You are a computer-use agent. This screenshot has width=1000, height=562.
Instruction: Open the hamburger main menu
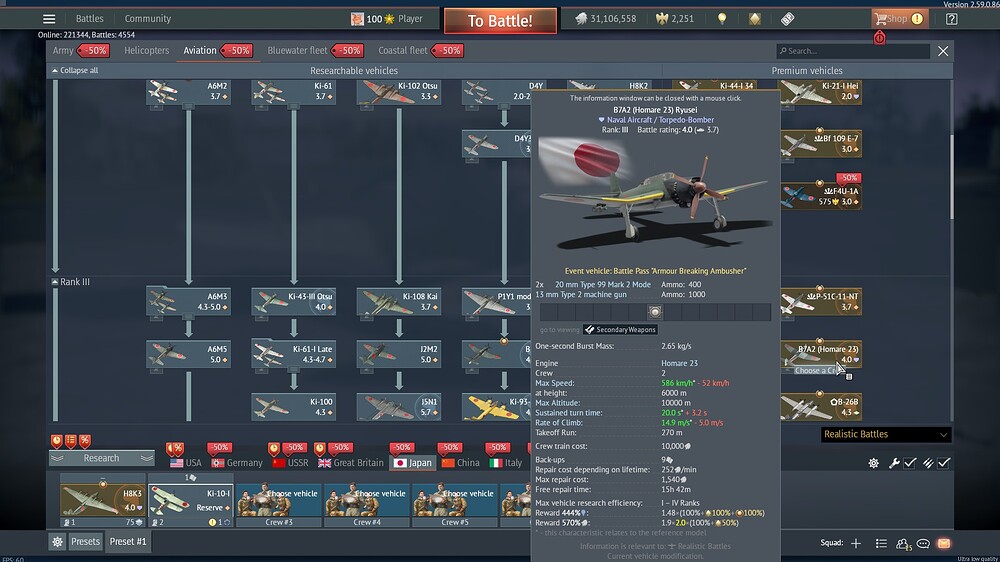tap(49, 18)
